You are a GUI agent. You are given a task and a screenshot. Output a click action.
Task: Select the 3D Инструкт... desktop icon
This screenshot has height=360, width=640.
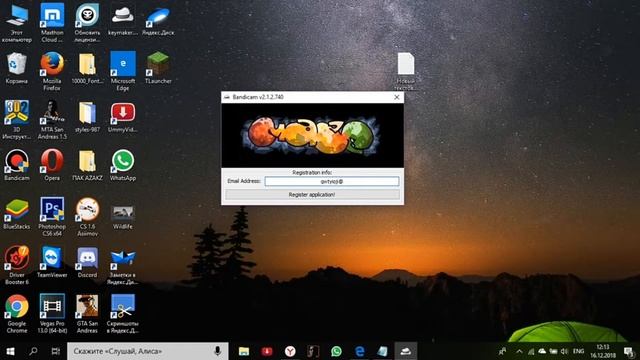pos(17,120)
